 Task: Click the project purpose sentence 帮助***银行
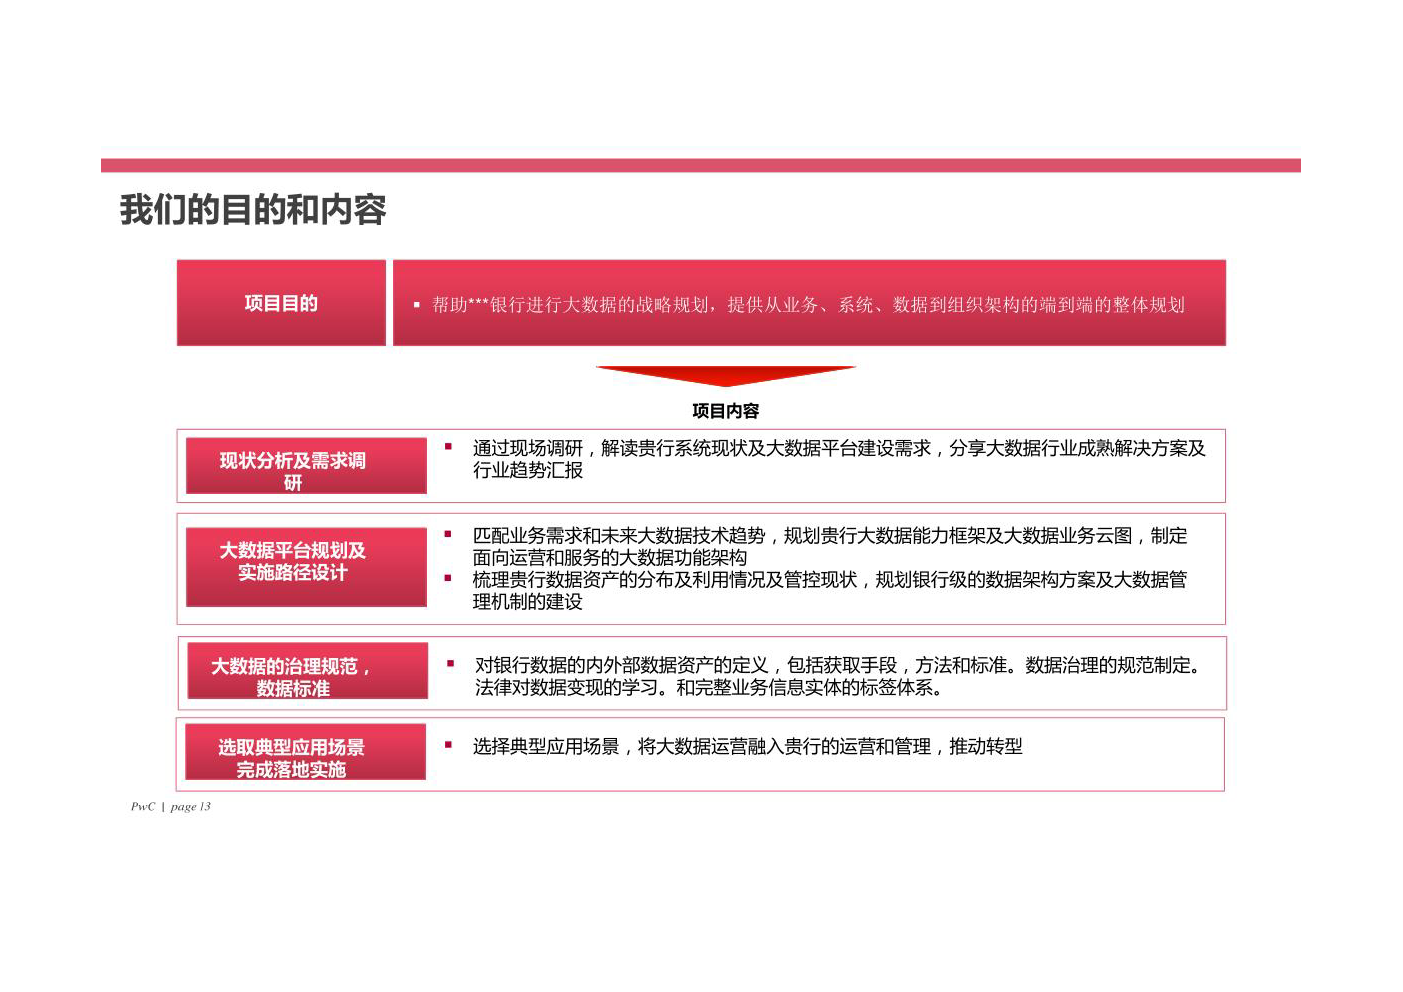click(x=808, y=305)
